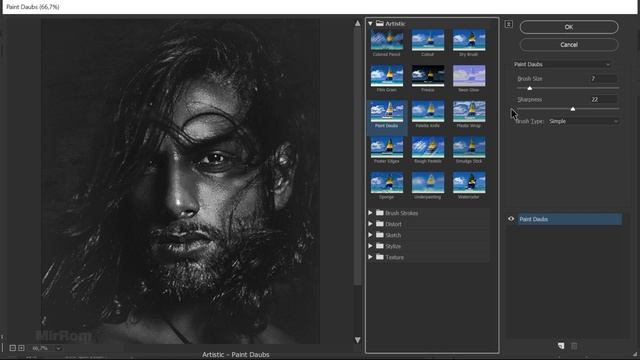Click the preview scroll down arrow
Viewport: 640px width, 360px height.
[358, 340]
